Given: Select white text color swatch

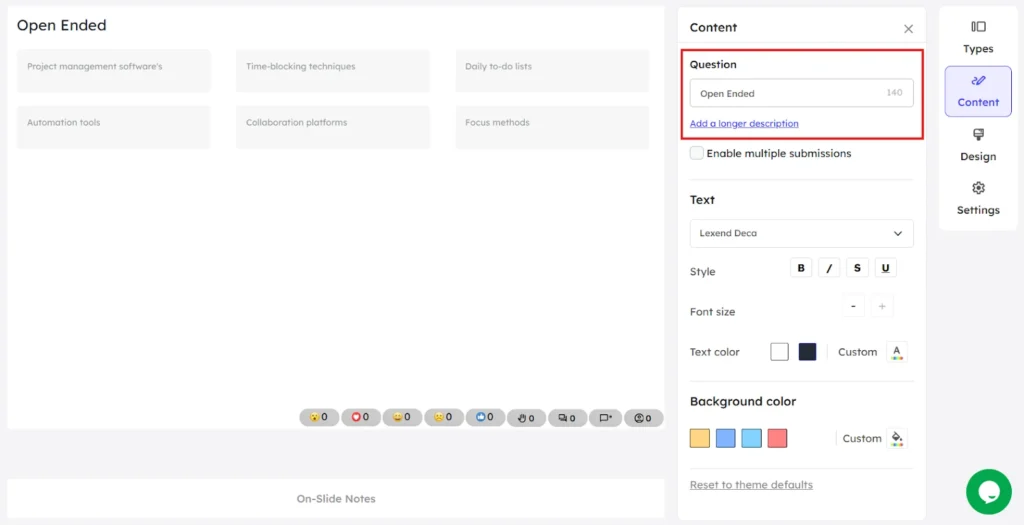Looking at the screenshot, I should point(779,352).
